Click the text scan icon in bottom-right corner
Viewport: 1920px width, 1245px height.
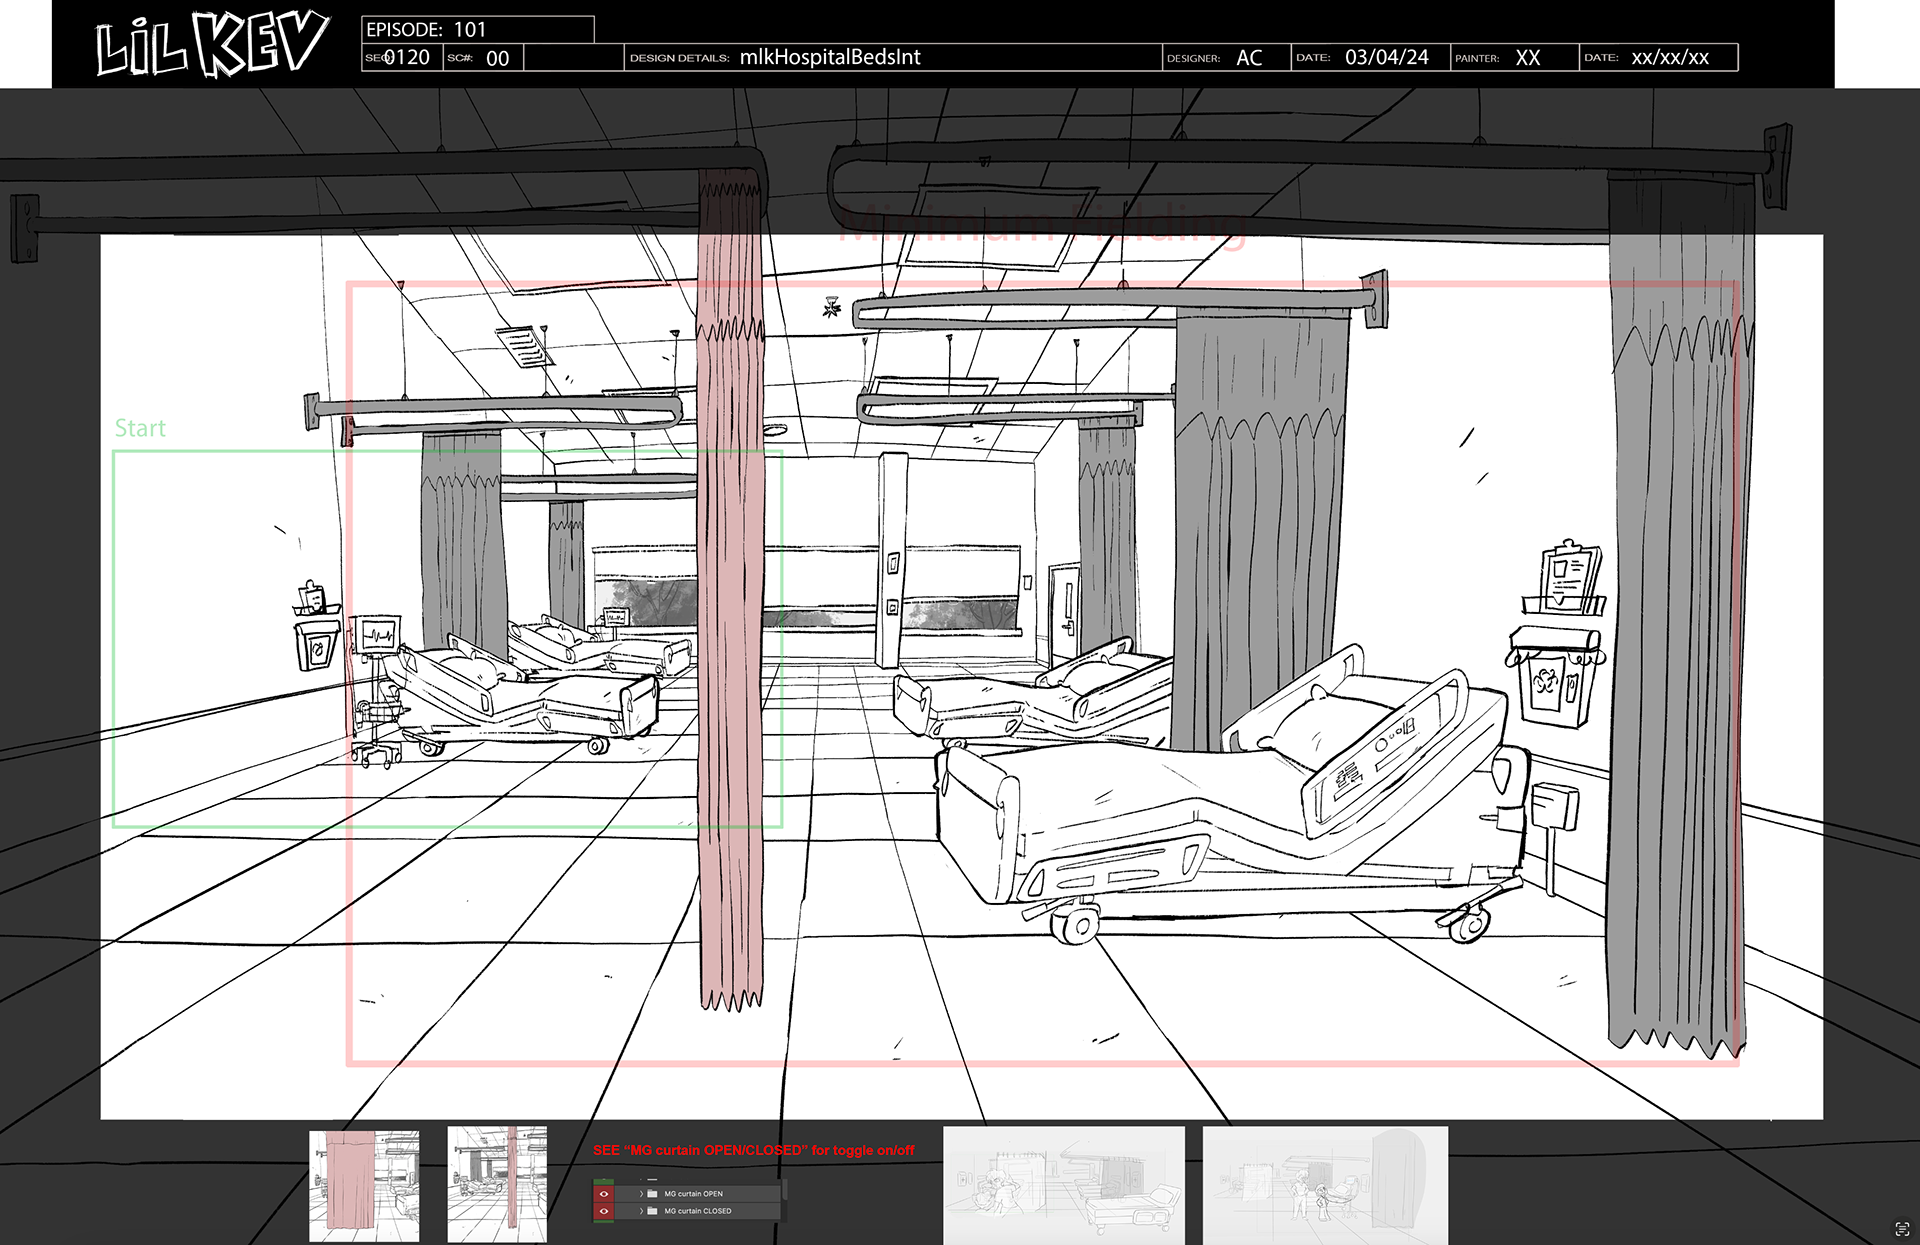point(1902,1229)
